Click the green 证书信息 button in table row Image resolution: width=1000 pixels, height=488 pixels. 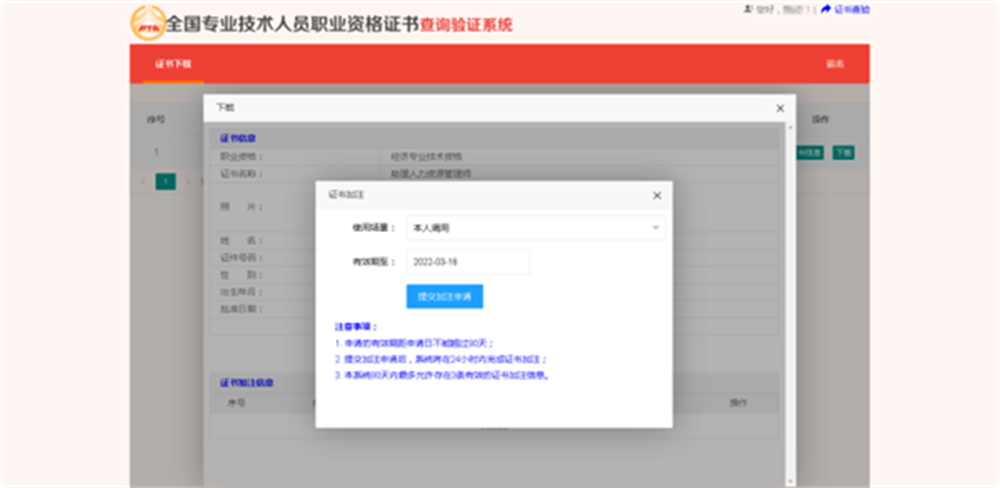tap(809, 152)
